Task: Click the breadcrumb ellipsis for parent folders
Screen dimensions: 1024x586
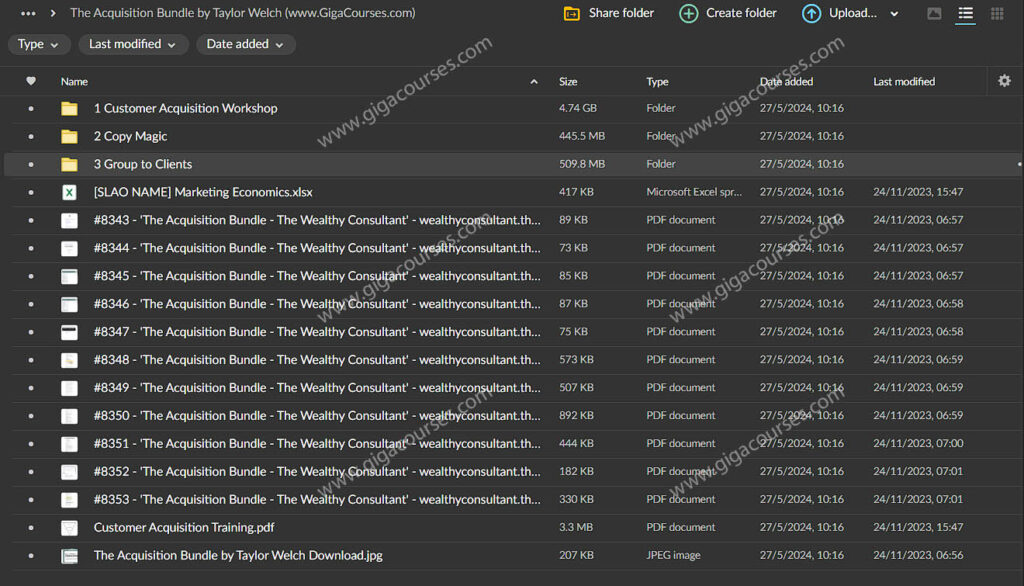Action: pos(28,13)
